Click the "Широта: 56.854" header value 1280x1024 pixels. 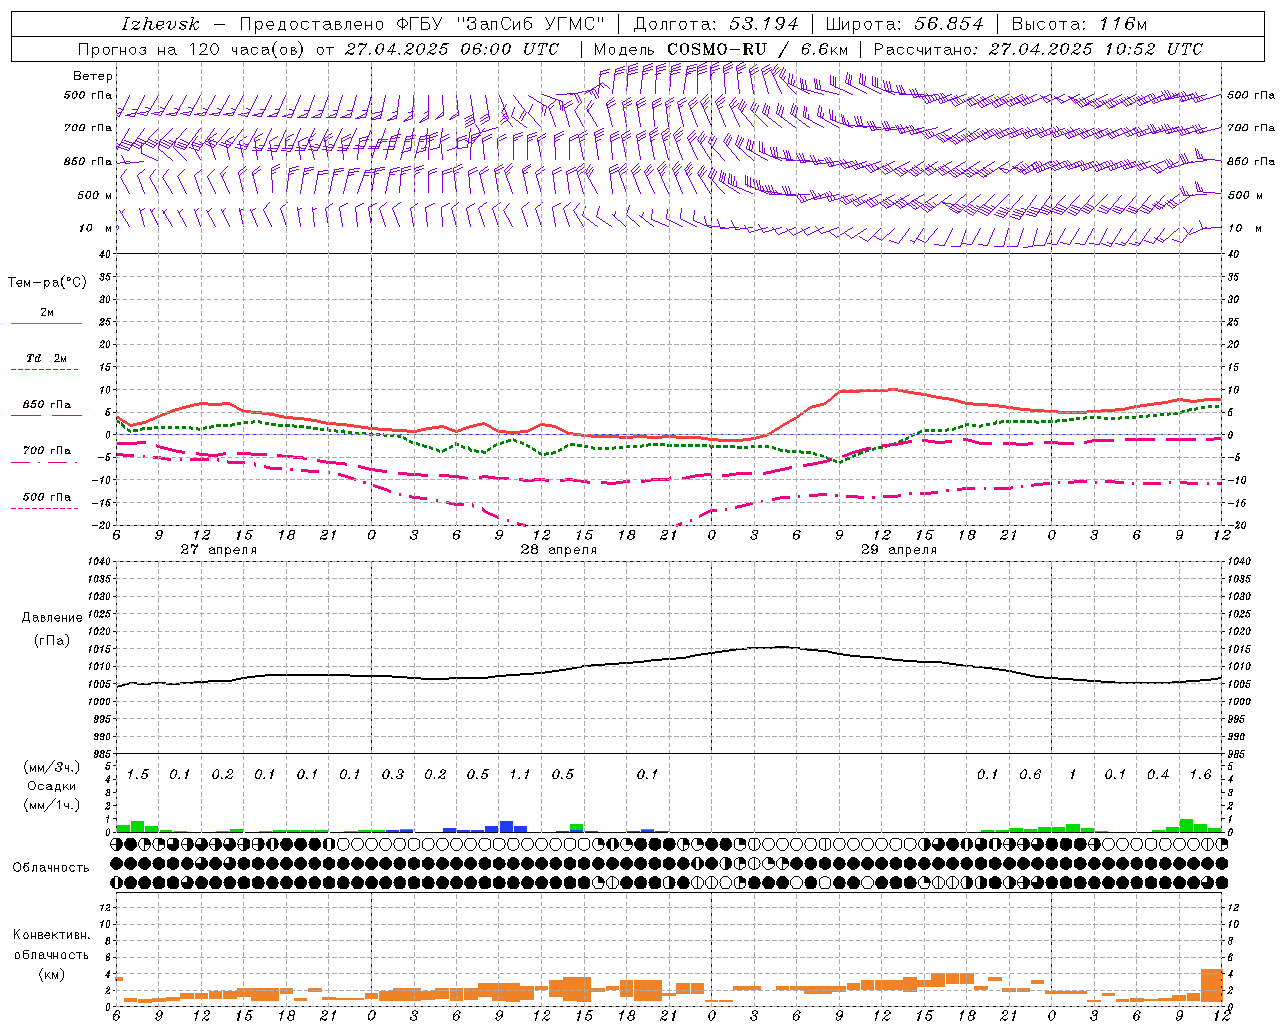pos(904,24)
